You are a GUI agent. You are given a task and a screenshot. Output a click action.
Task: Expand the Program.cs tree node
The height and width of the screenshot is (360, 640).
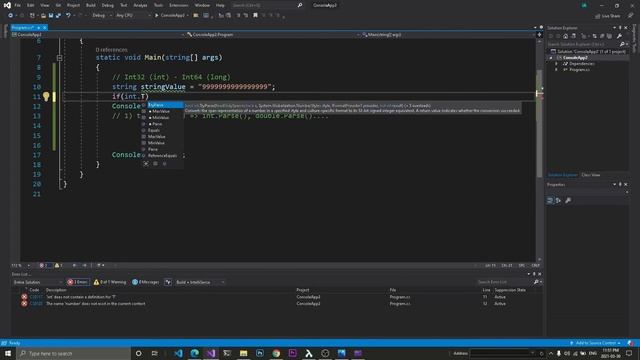coord(556,70)
